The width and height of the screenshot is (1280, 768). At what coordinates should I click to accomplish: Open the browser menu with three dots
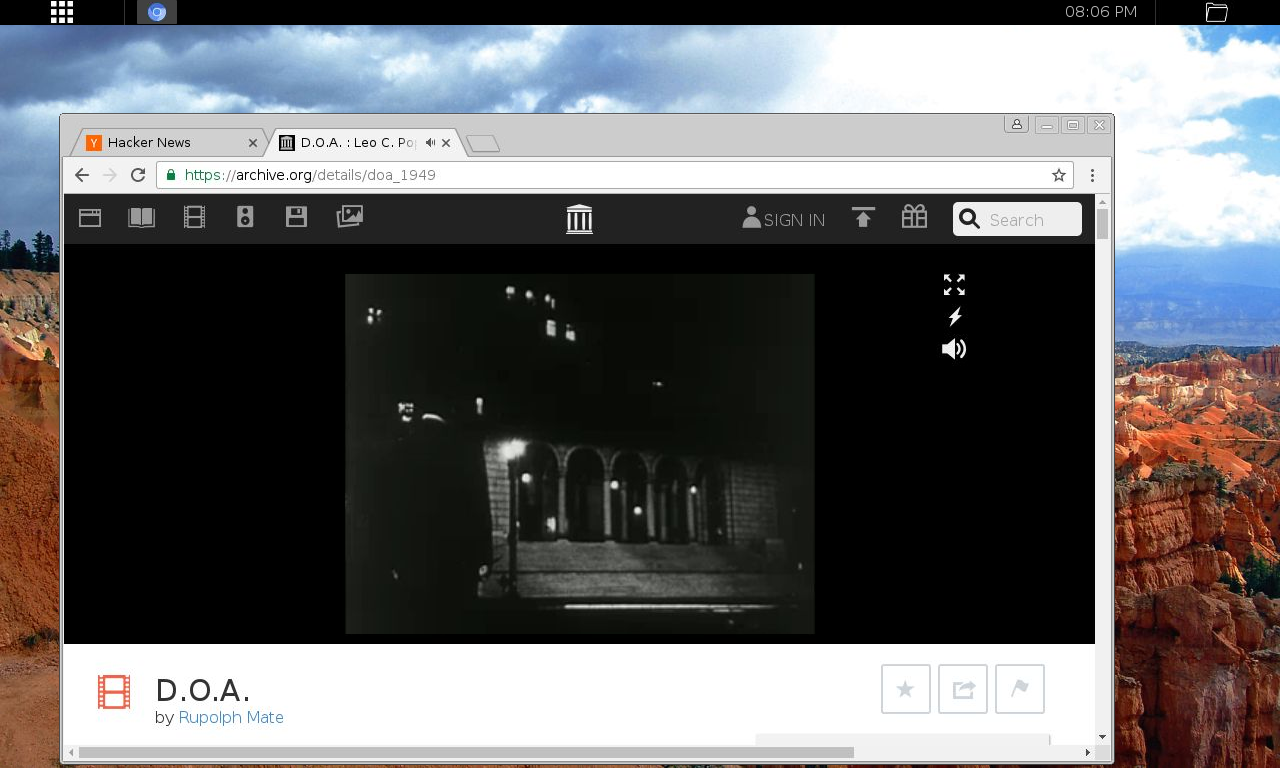click(1092, 175)
